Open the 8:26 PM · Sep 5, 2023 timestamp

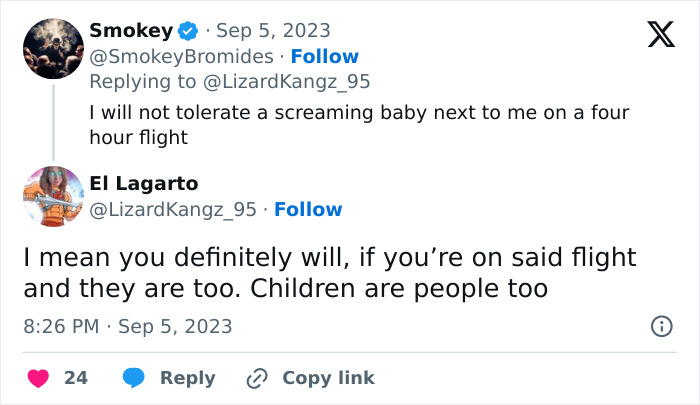[x=128, y=326]
